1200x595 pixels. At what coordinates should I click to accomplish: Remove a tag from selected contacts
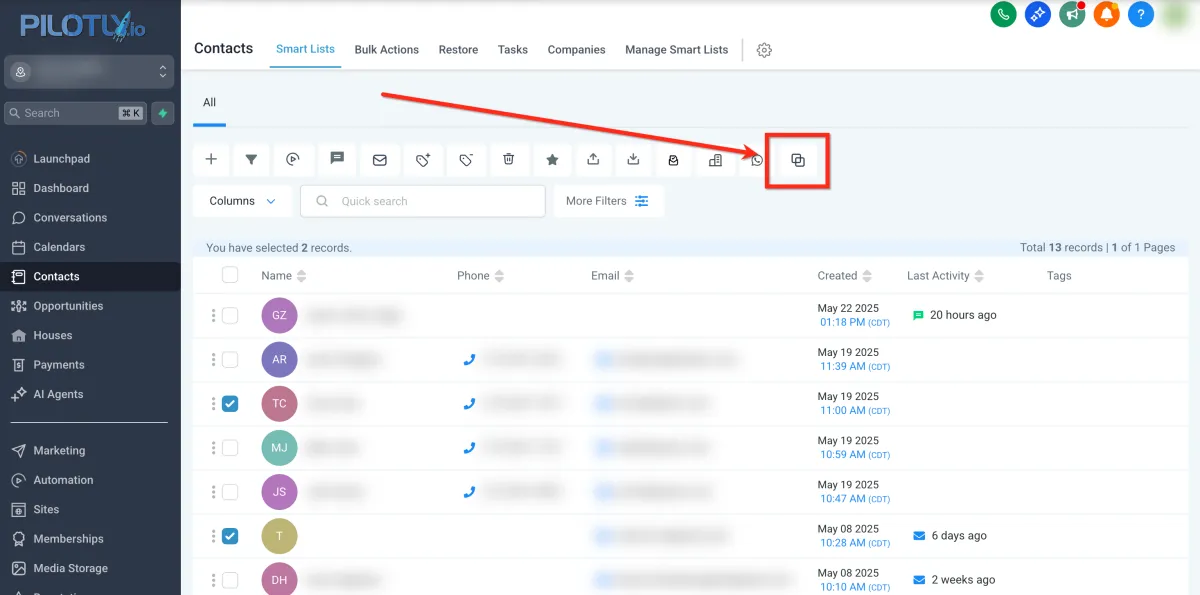coord(465,159)
